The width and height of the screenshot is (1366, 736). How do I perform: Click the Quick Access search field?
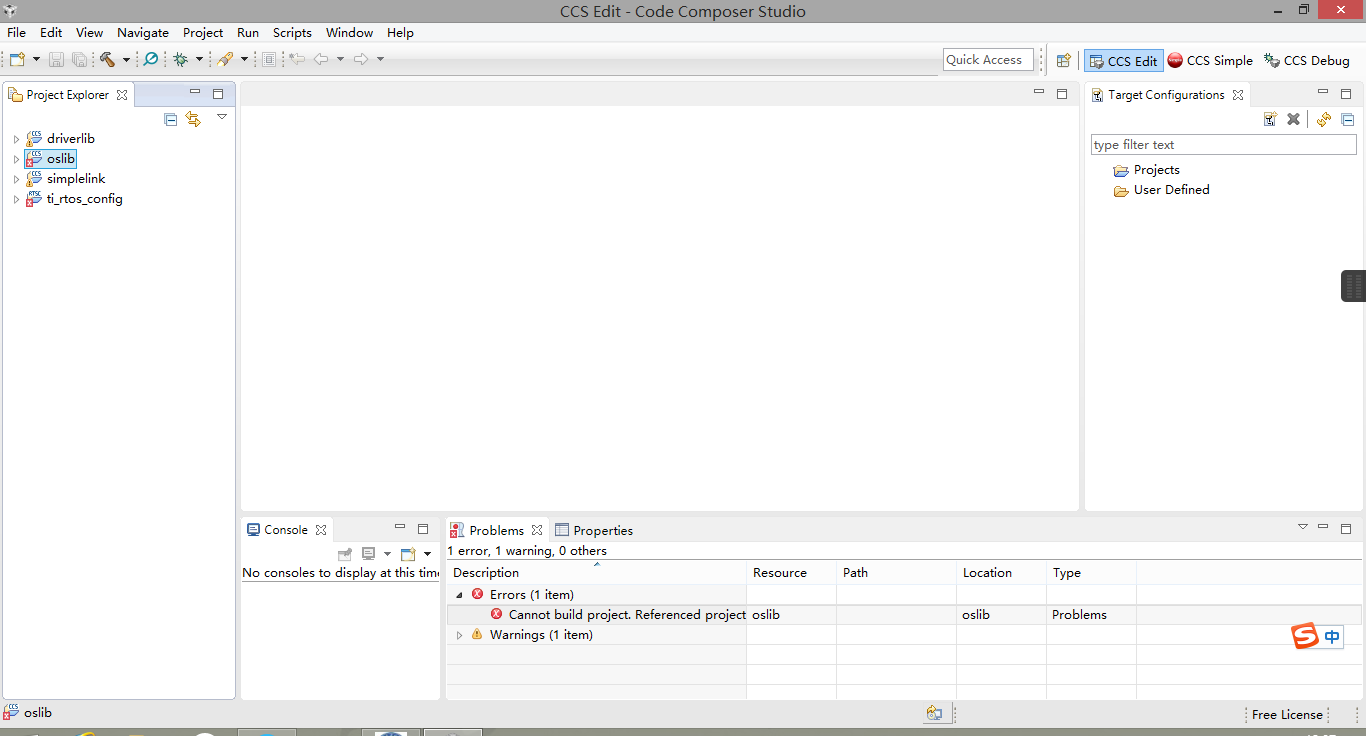[988, 60]
